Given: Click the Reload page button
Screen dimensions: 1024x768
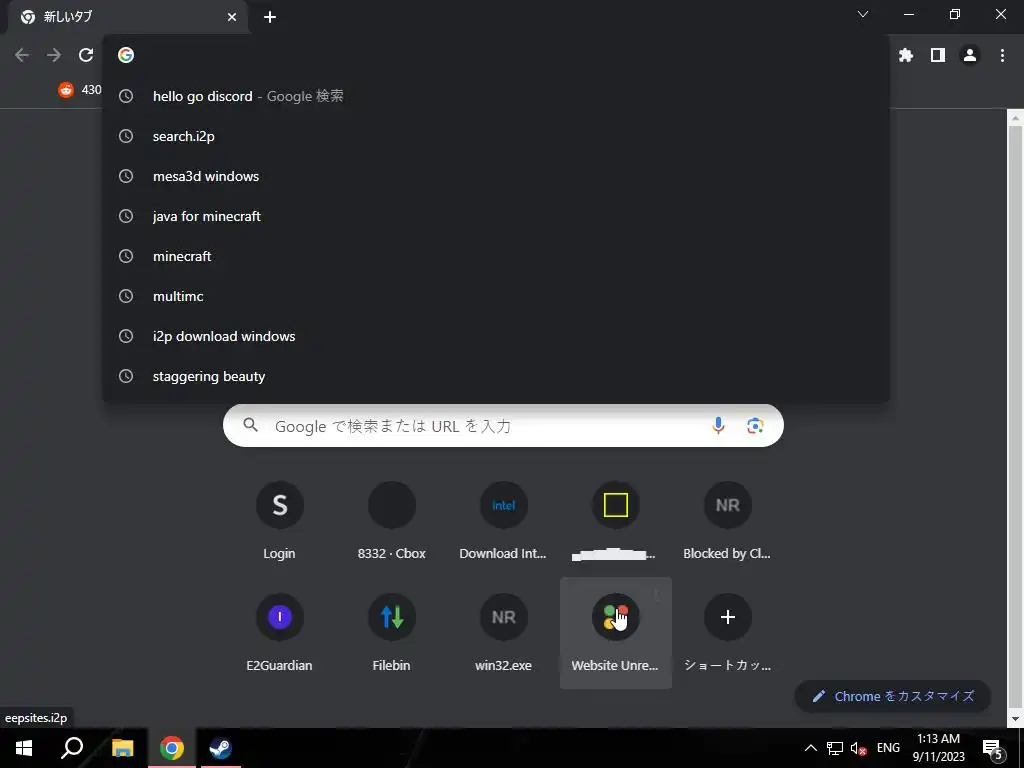Looking at the screenshot, I should [86, 56].
